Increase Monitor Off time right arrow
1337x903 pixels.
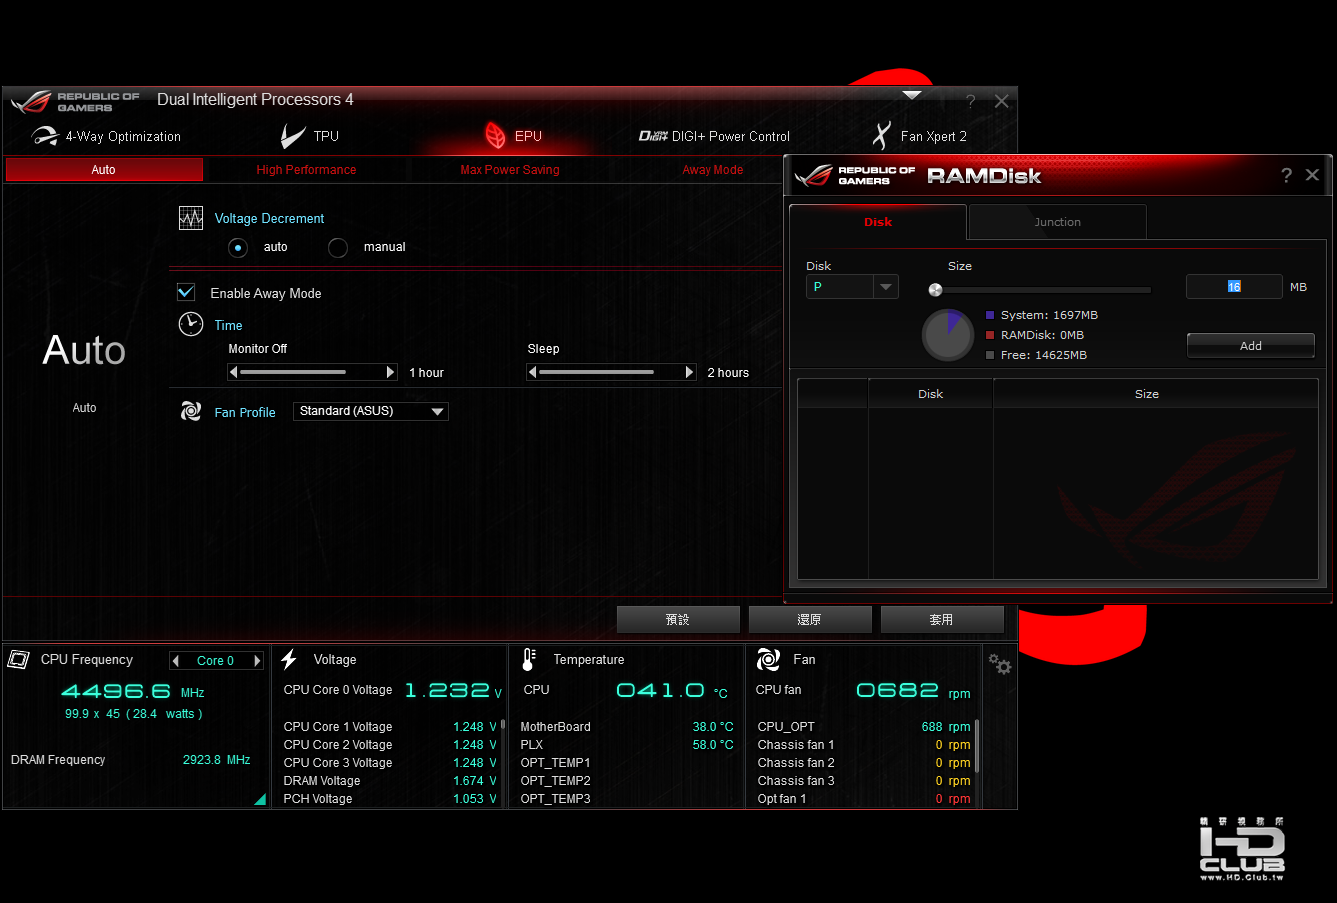[391, 372]
